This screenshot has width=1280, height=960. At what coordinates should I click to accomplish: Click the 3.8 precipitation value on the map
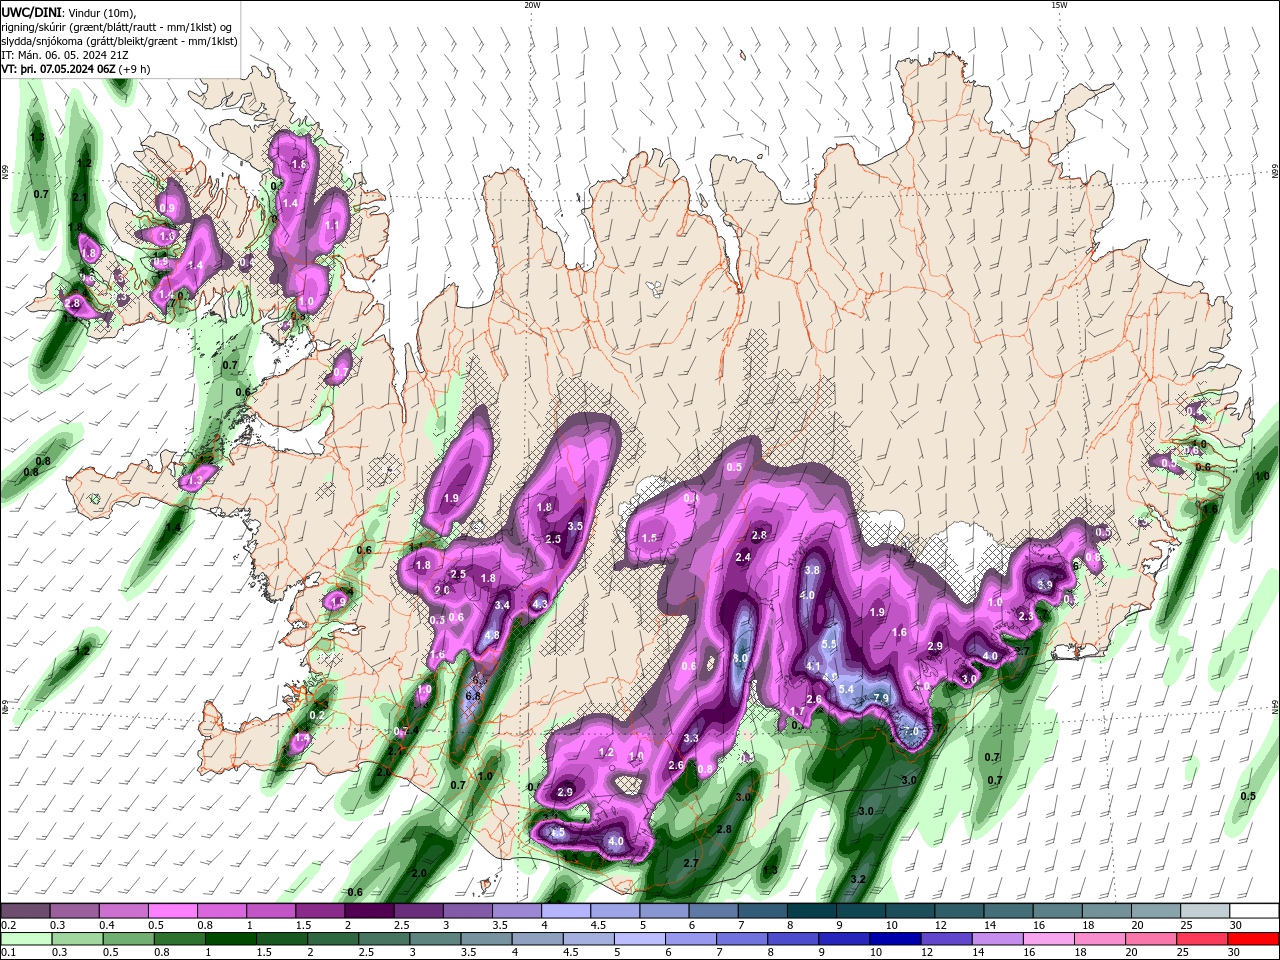point(812,570)
